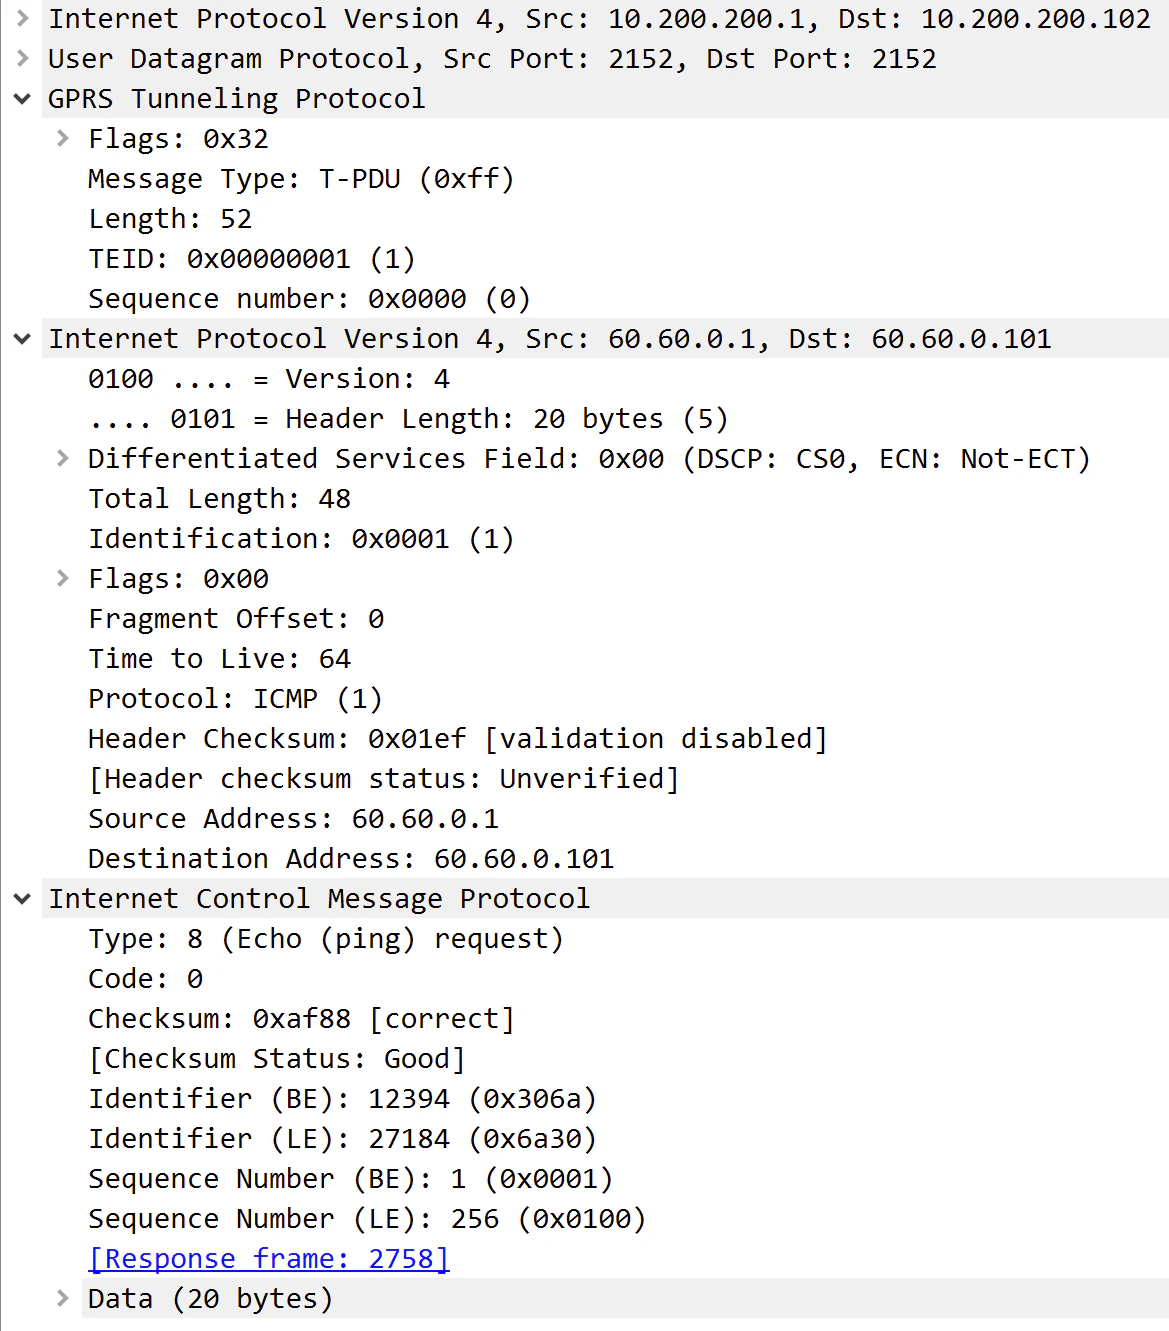The height and width of the screenshot is (1331, 1169).
Task: Expand the GTP Flags: 0x32 field
Action: pos(62,138)
